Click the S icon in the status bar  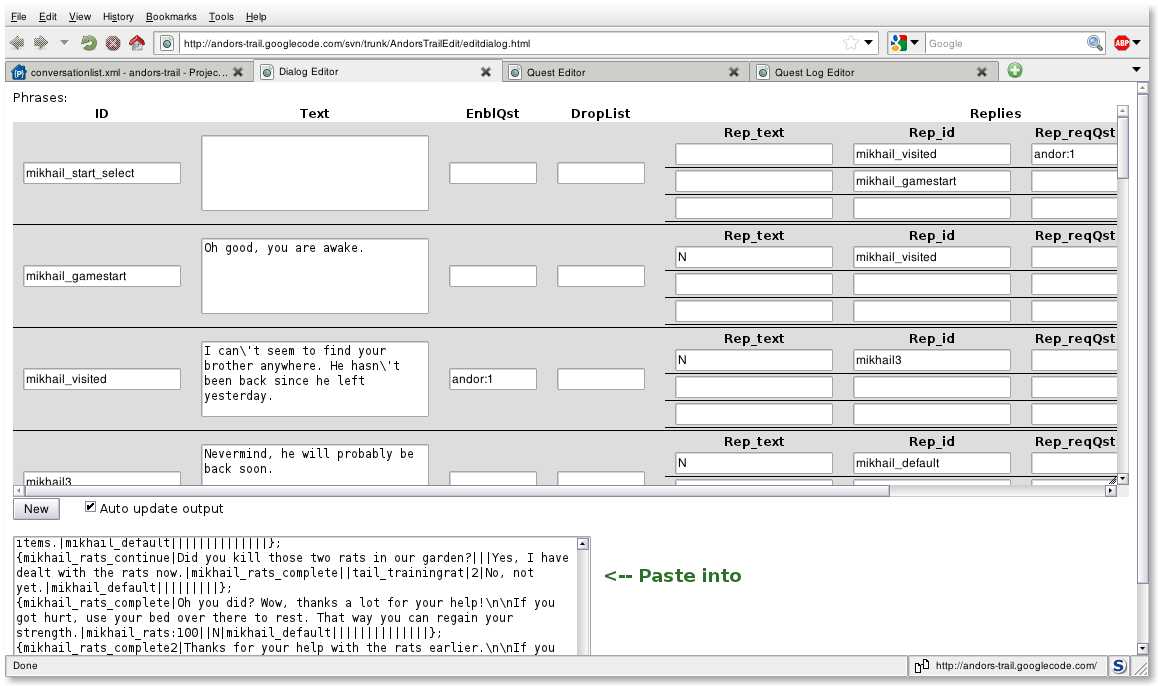point(1119,666)
